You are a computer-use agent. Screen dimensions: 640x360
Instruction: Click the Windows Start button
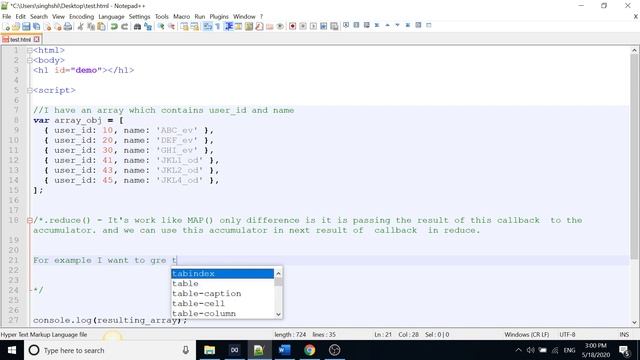point(12,350)
